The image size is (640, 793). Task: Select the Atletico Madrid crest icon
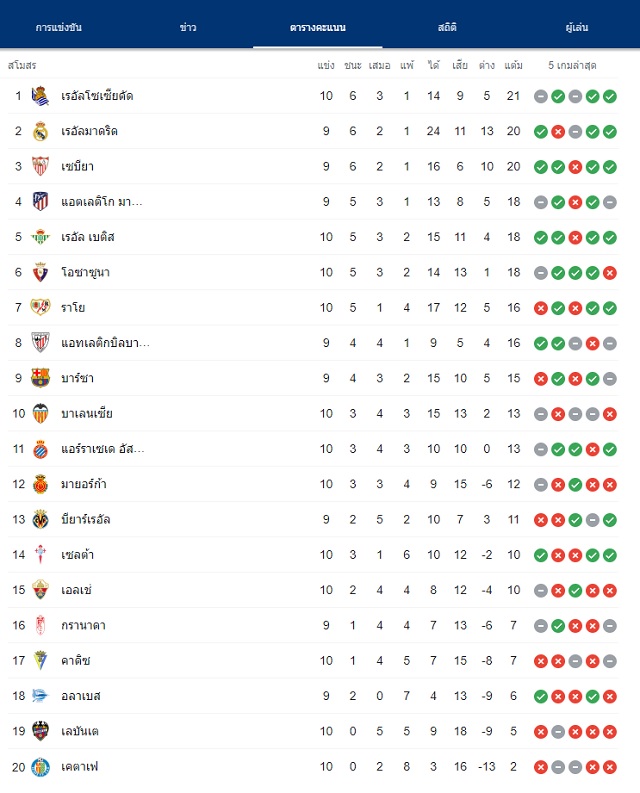click(40, 202)
